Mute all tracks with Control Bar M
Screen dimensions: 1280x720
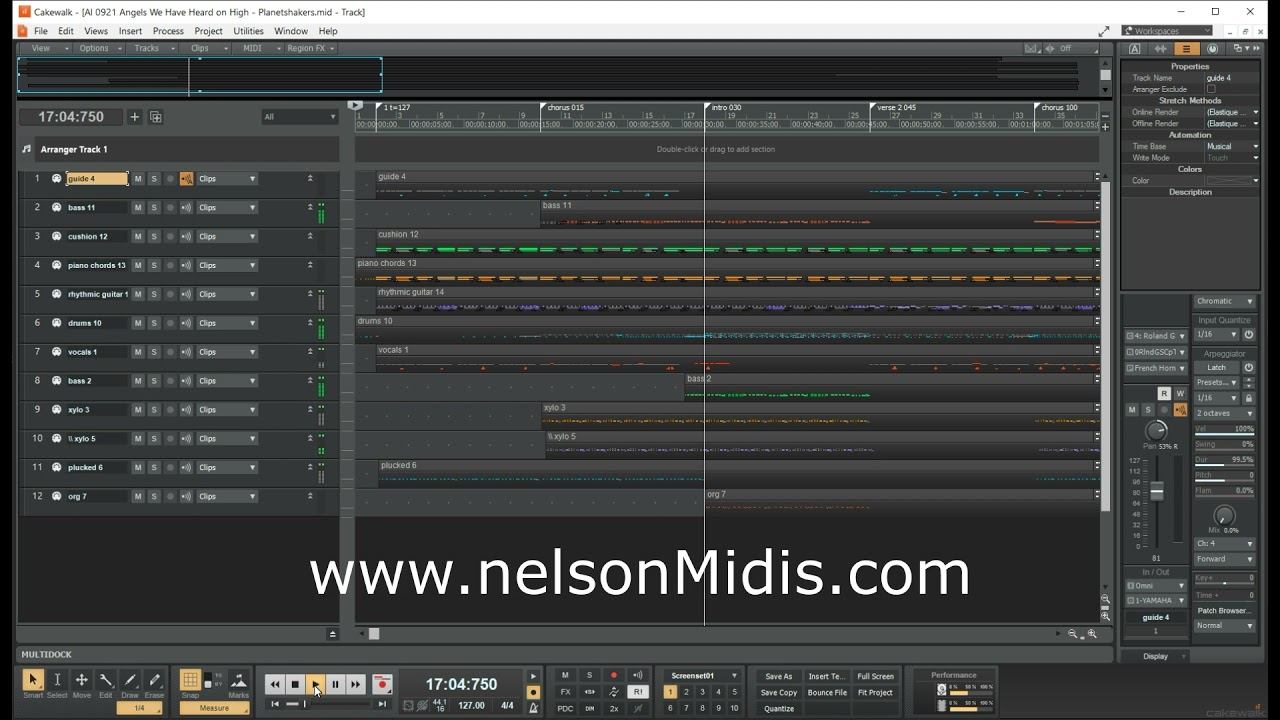(565, 676)
